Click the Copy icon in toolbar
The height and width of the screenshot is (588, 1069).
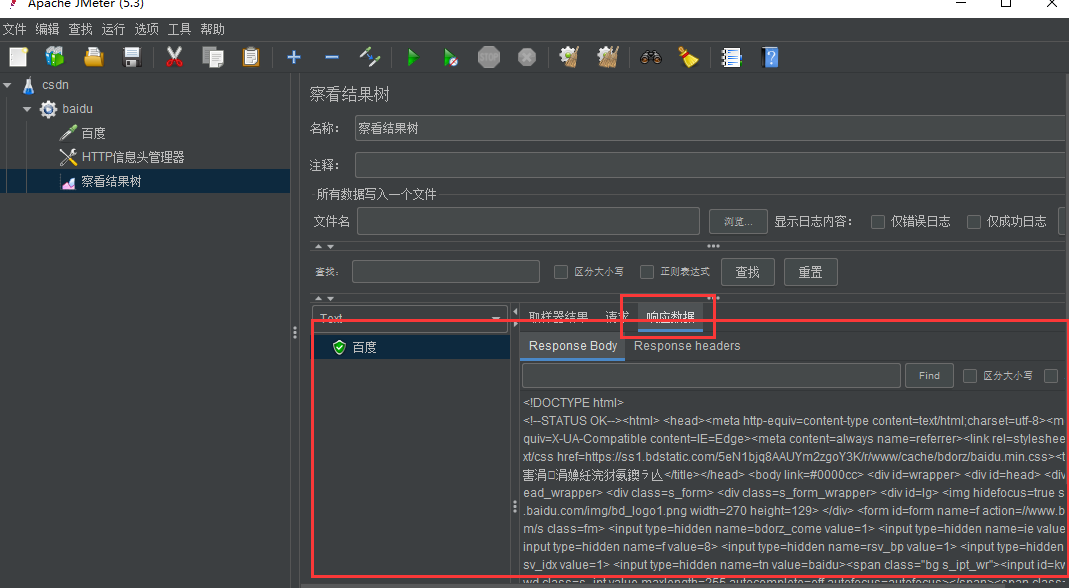click(213, 57)
